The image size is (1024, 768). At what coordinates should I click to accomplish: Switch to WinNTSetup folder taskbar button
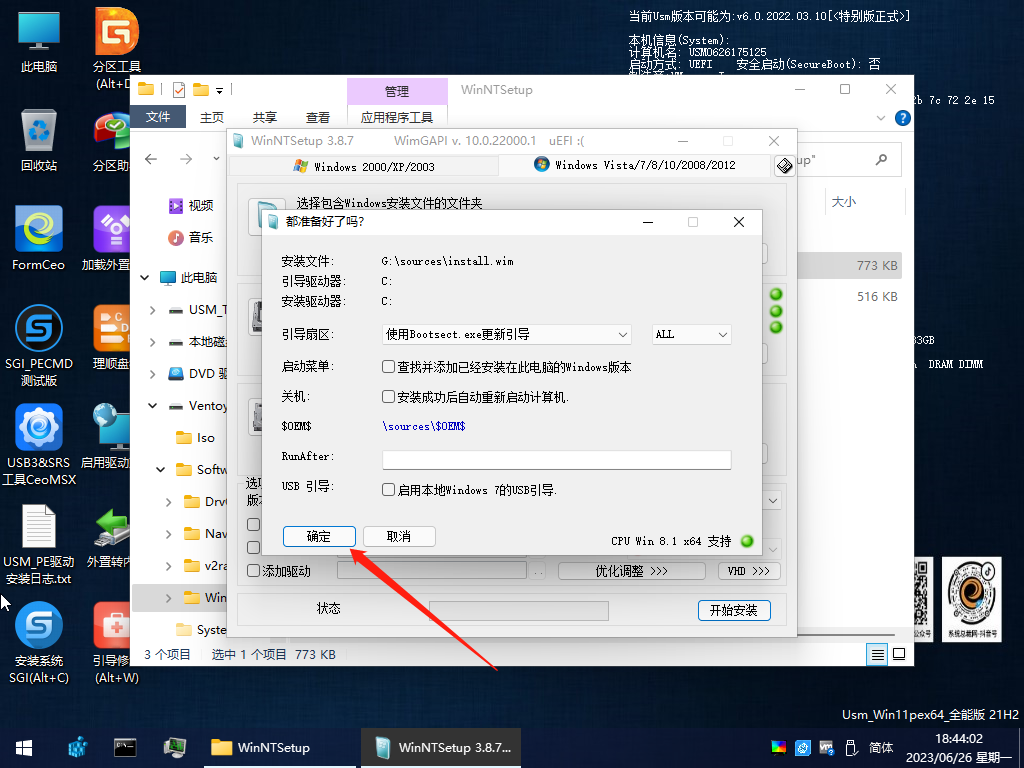(x=280, y=748)
